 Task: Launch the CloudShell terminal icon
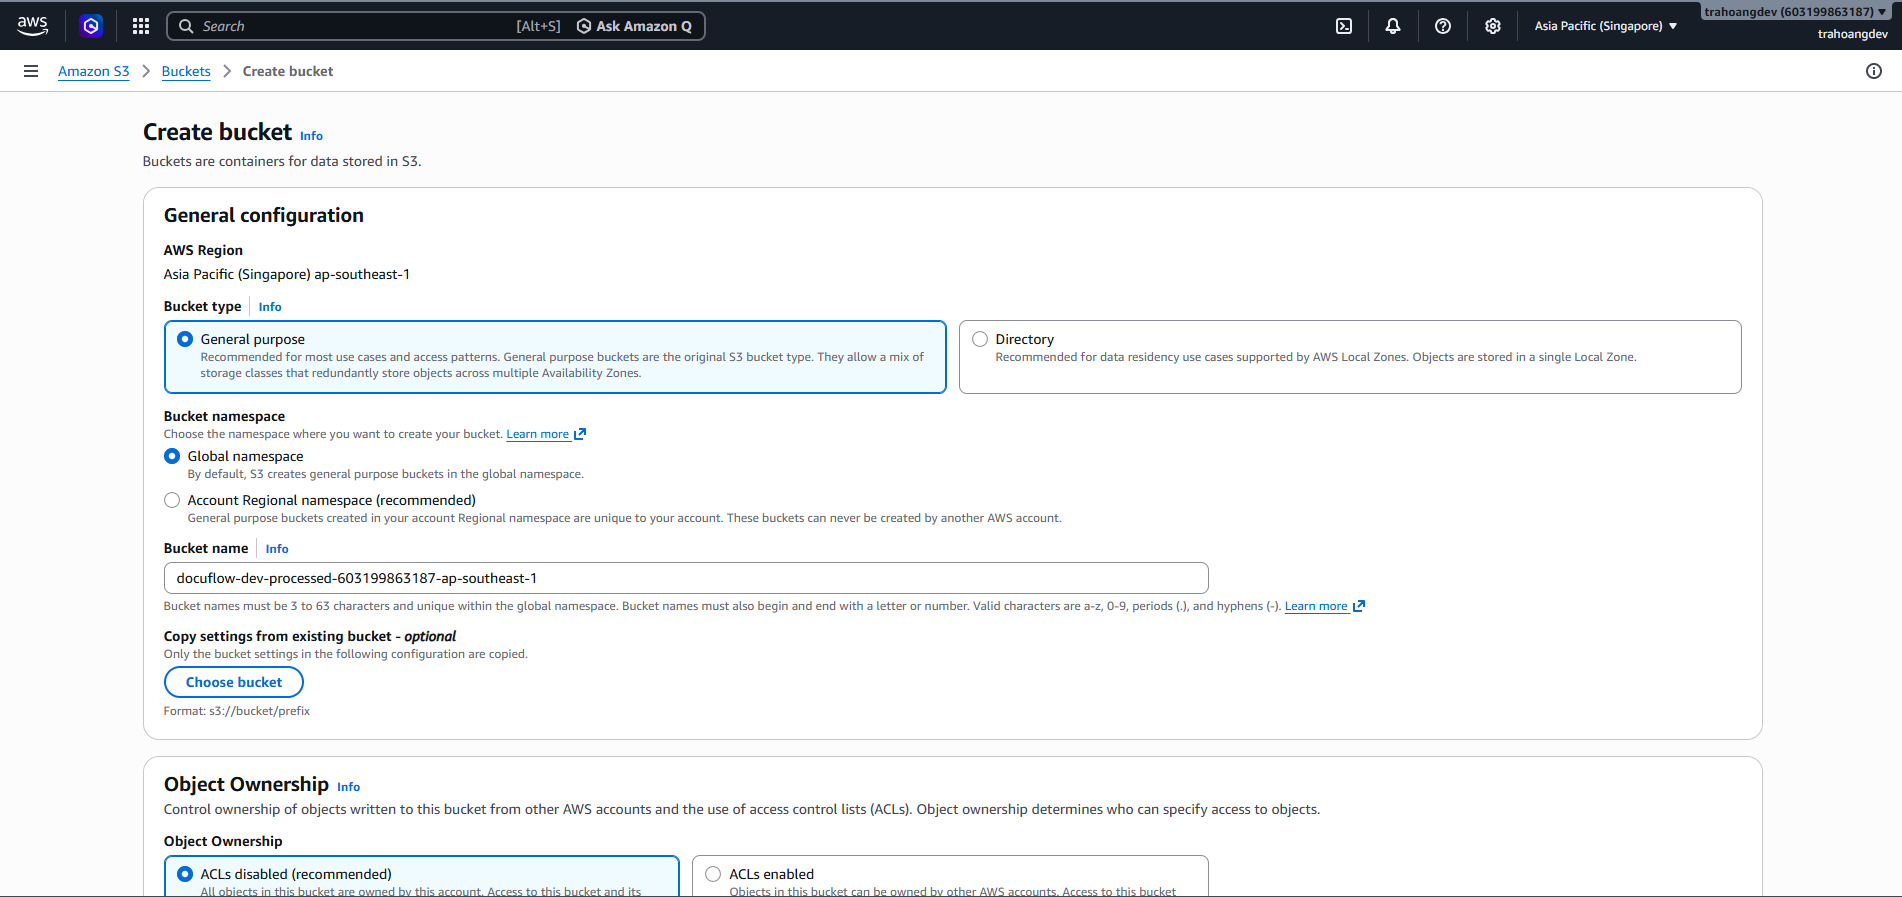(x=1344, y=26)
